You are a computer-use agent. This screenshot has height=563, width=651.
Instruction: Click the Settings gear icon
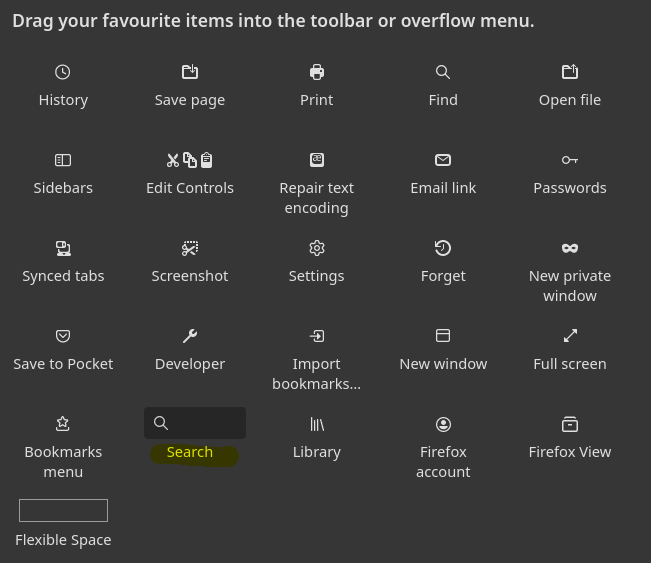tap(317, 248)
